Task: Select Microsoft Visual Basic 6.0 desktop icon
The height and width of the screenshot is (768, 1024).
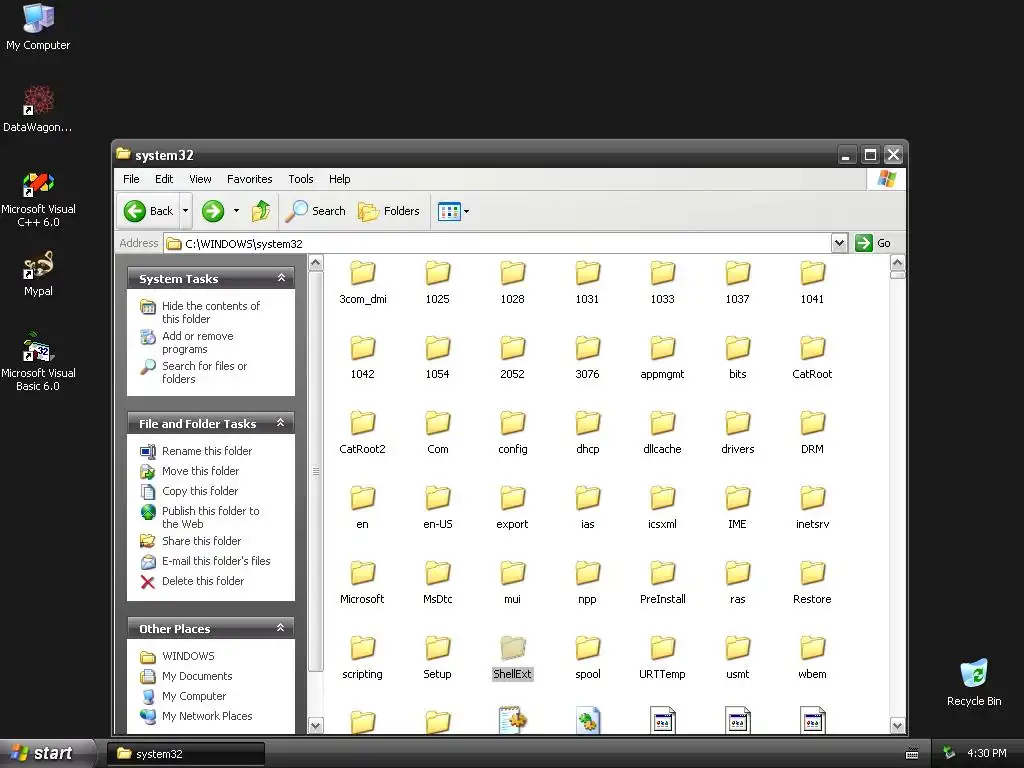Action: [x=38, y=362]
